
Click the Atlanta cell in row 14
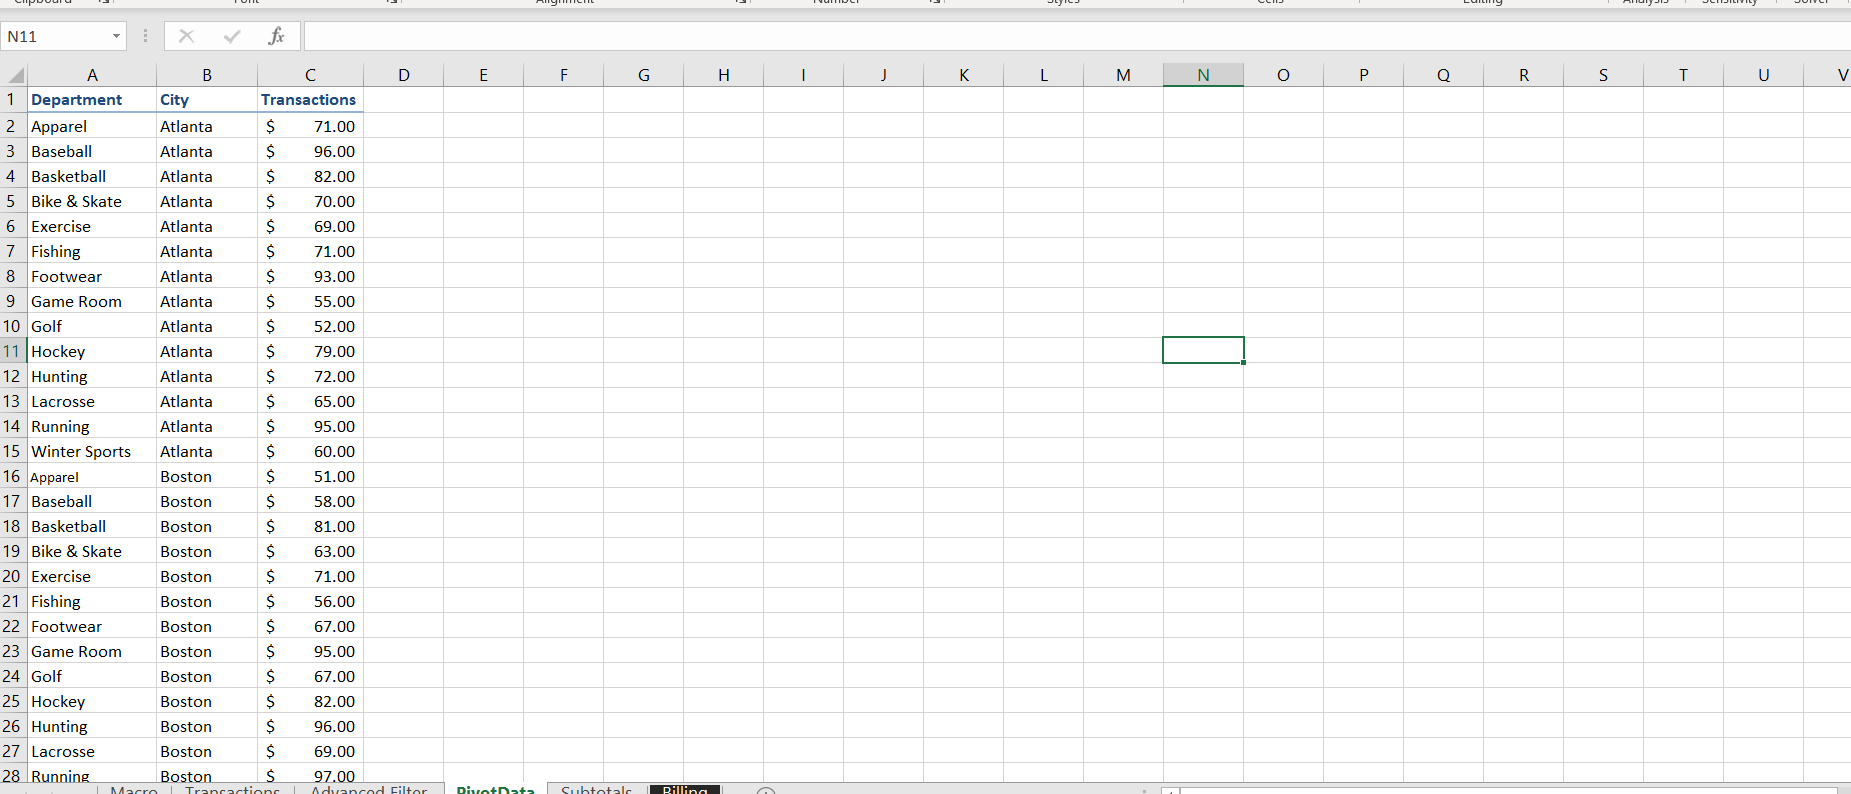point(207,426)
